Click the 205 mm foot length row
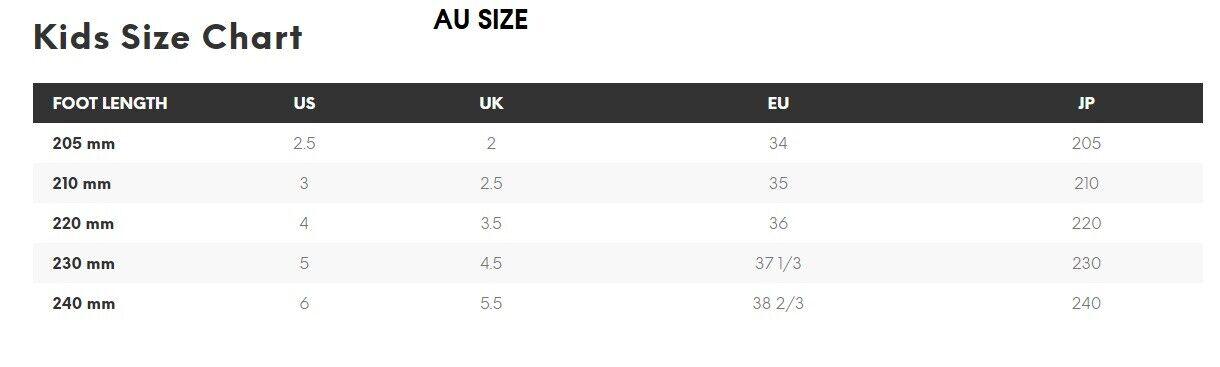The width and height of the screenshot is (1220, 367). pyautogui.click(x=618, y=143)
